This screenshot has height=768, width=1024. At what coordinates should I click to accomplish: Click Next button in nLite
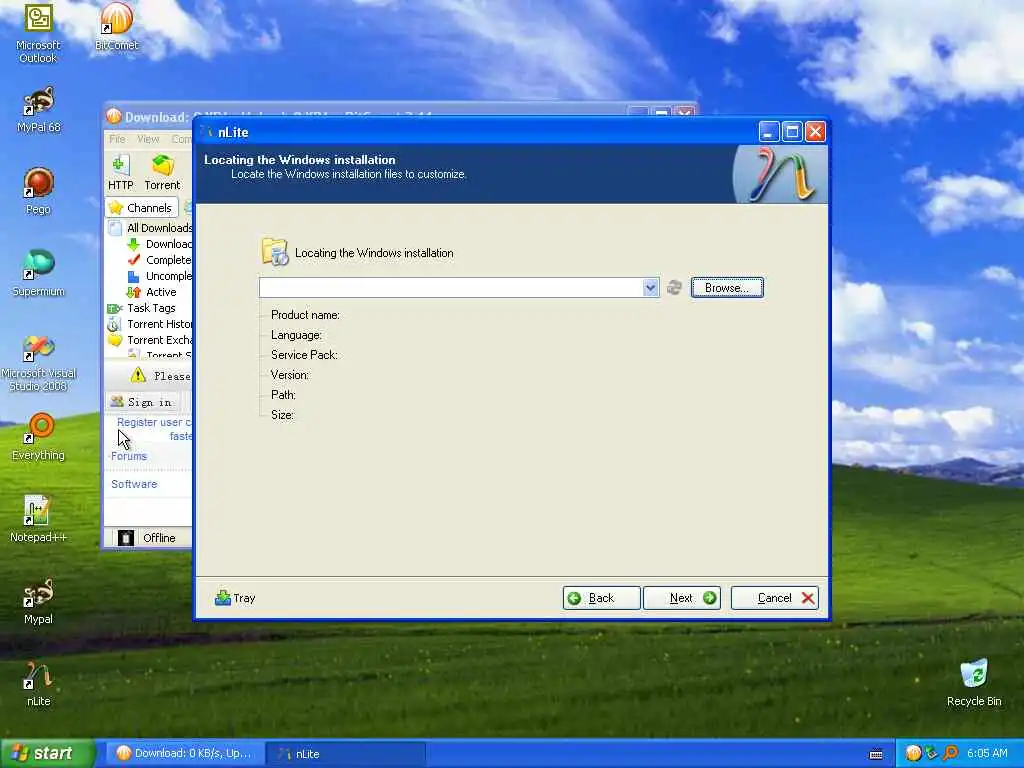click(682, 598)
